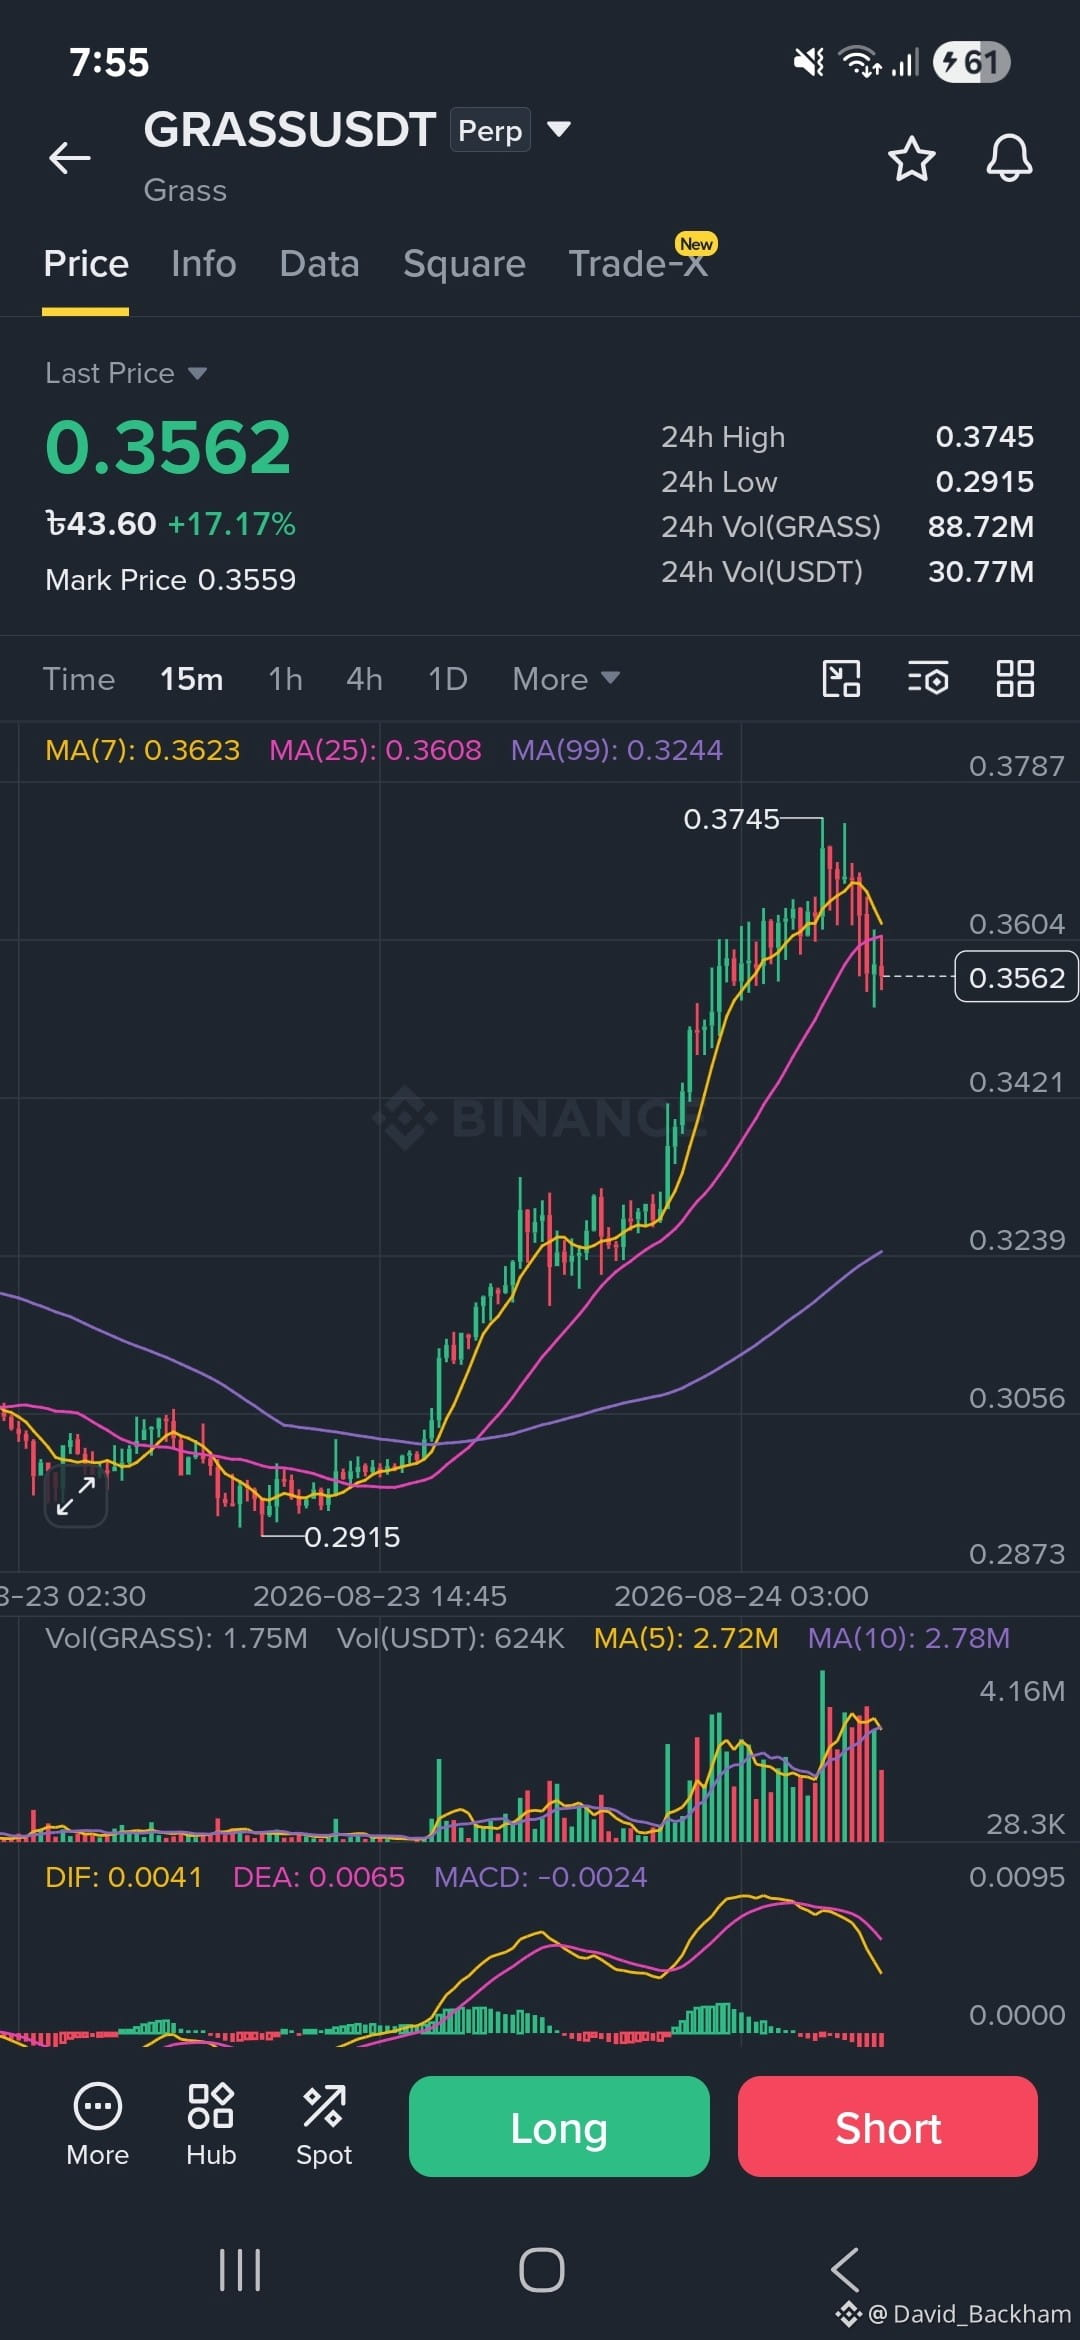Tap the volume MA(10): 2.78M label
Screen dimensions: 1080x2340
click(x=909, y=1638)
